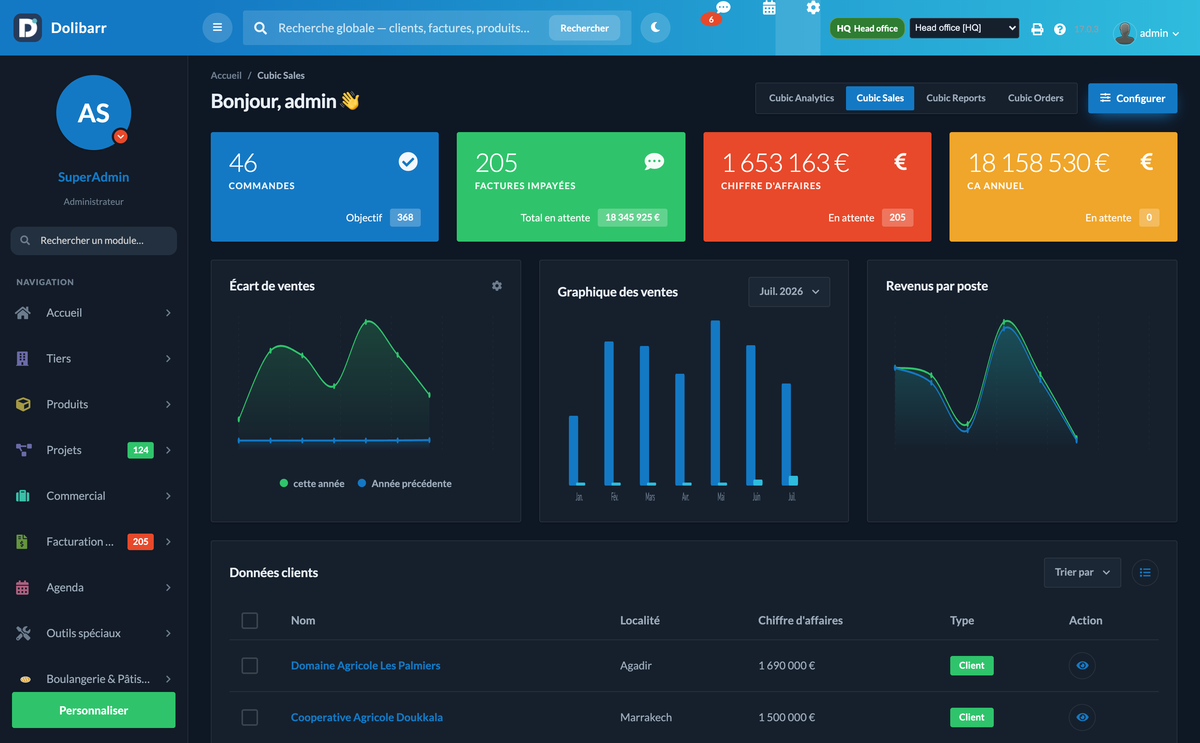Open the Head office [HQ] entity dropdown
Viewport: 1200px width, 743px height.
click(x=964, y=28)
